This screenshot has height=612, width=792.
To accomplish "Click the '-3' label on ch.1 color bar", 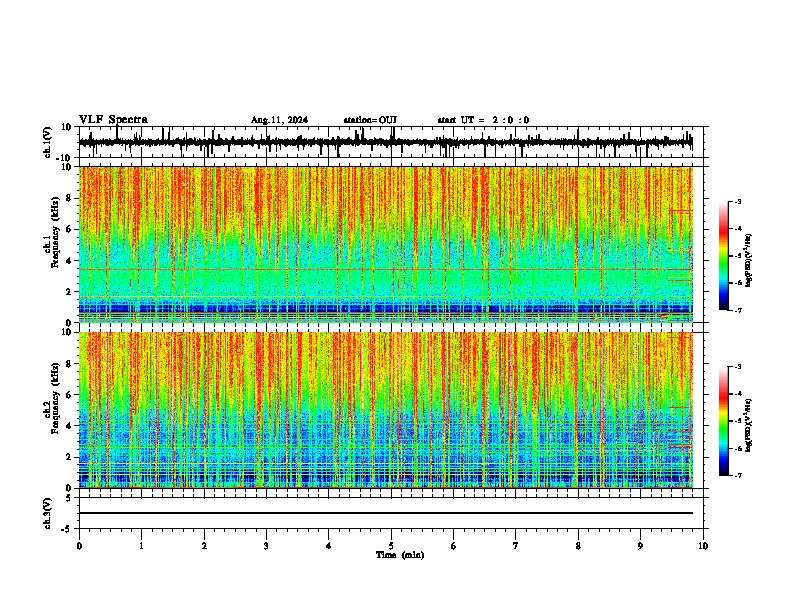I will (738, 201).
